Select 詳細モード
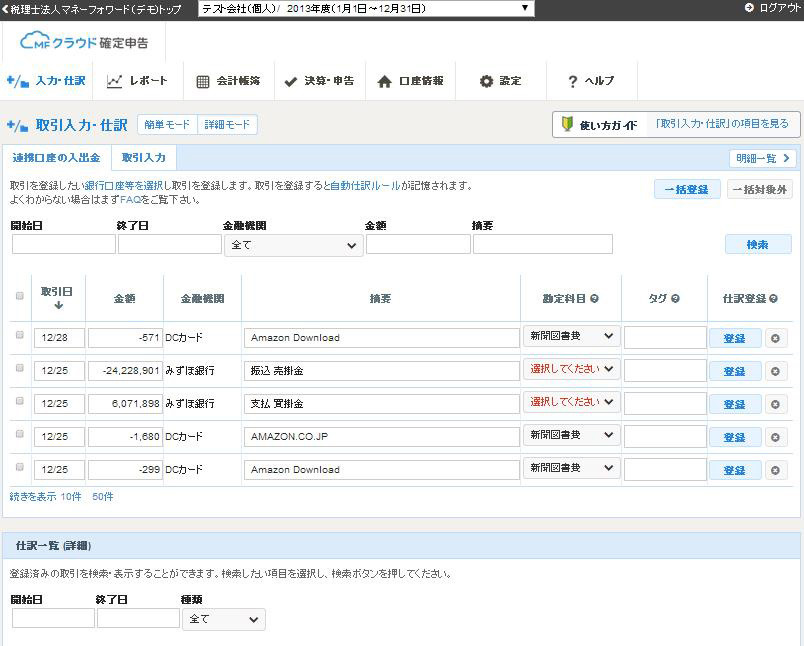This screenshot has height=646, width=804. (x=227, y=125)
